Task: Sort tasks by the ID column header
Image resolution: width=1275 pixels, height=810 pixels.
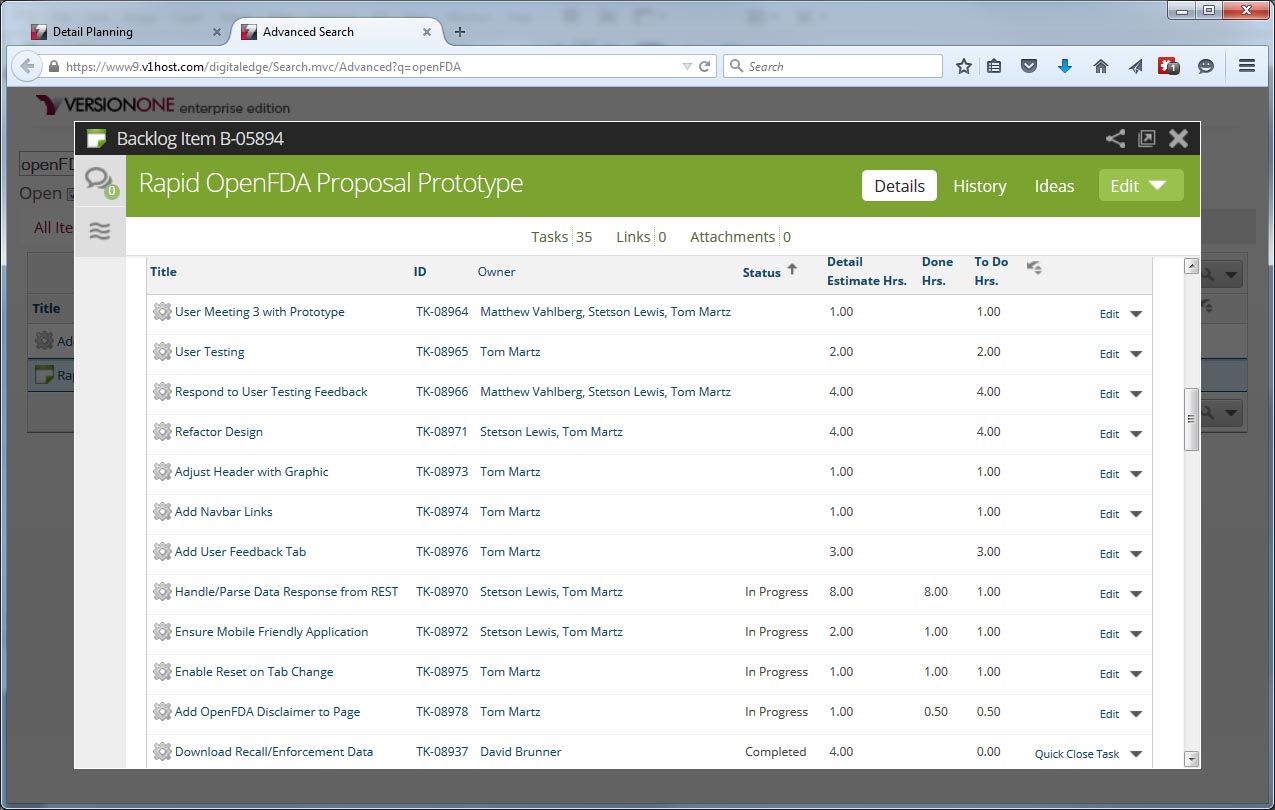Action: 420,271
